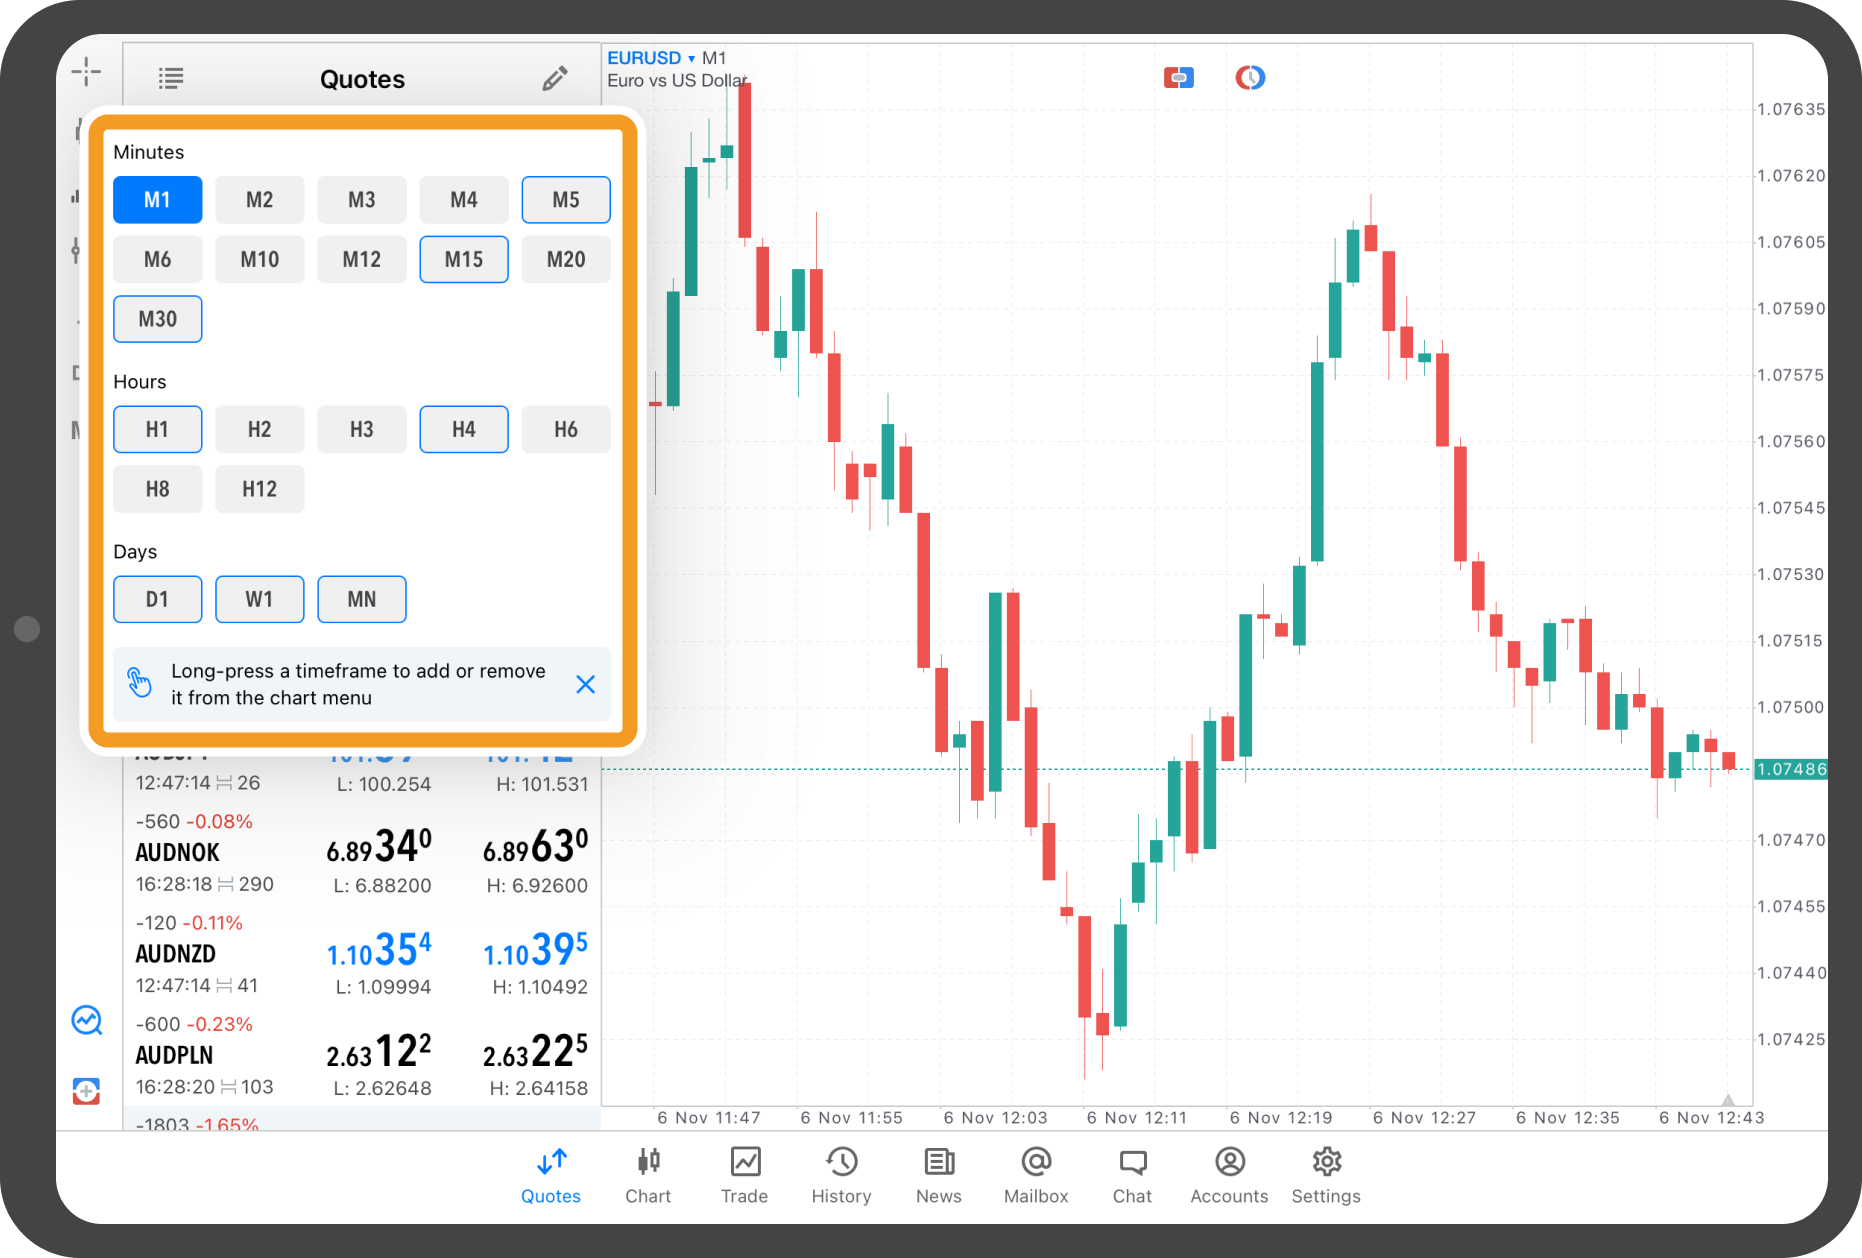Viewport: 1862px width, 1258px height.
Task: Open the symbol list menu icon
Action: coord(171,78)
